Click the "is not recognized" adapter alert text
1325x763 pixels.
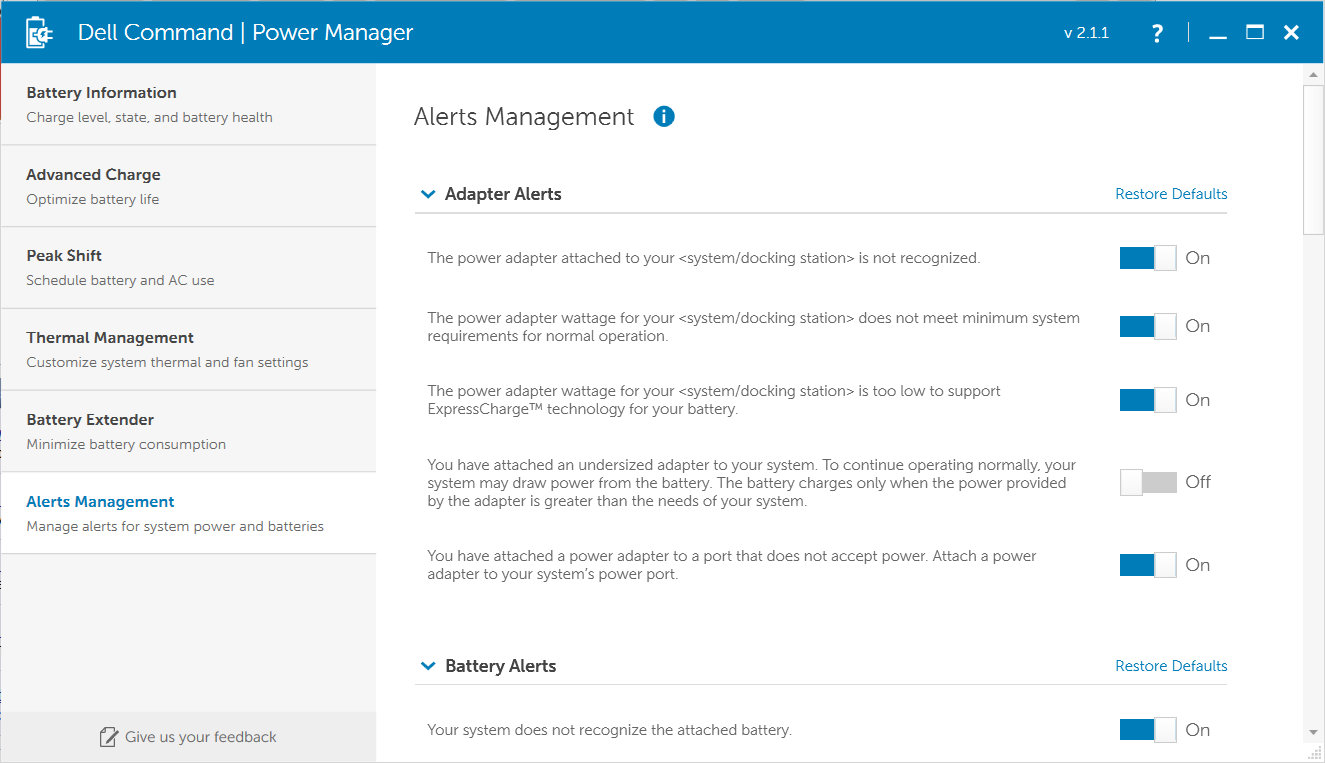click(x=704, y=258)
